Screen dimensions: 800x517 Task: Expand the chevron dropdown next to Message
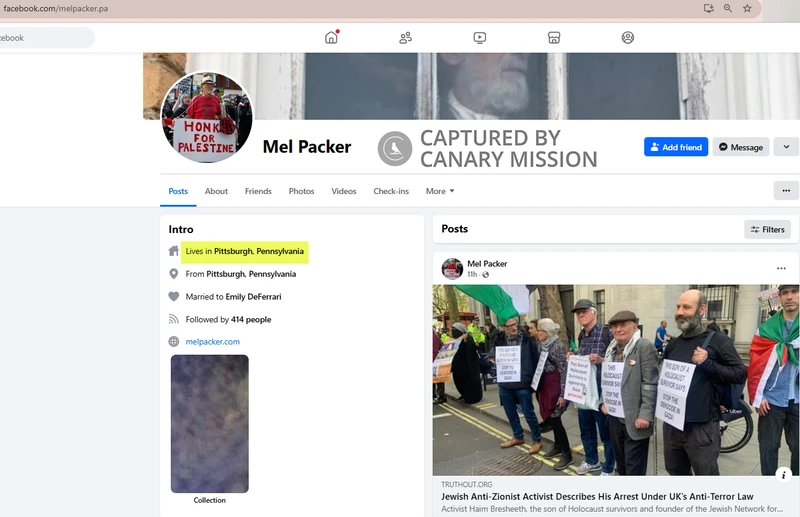click(x=786, y=147)
